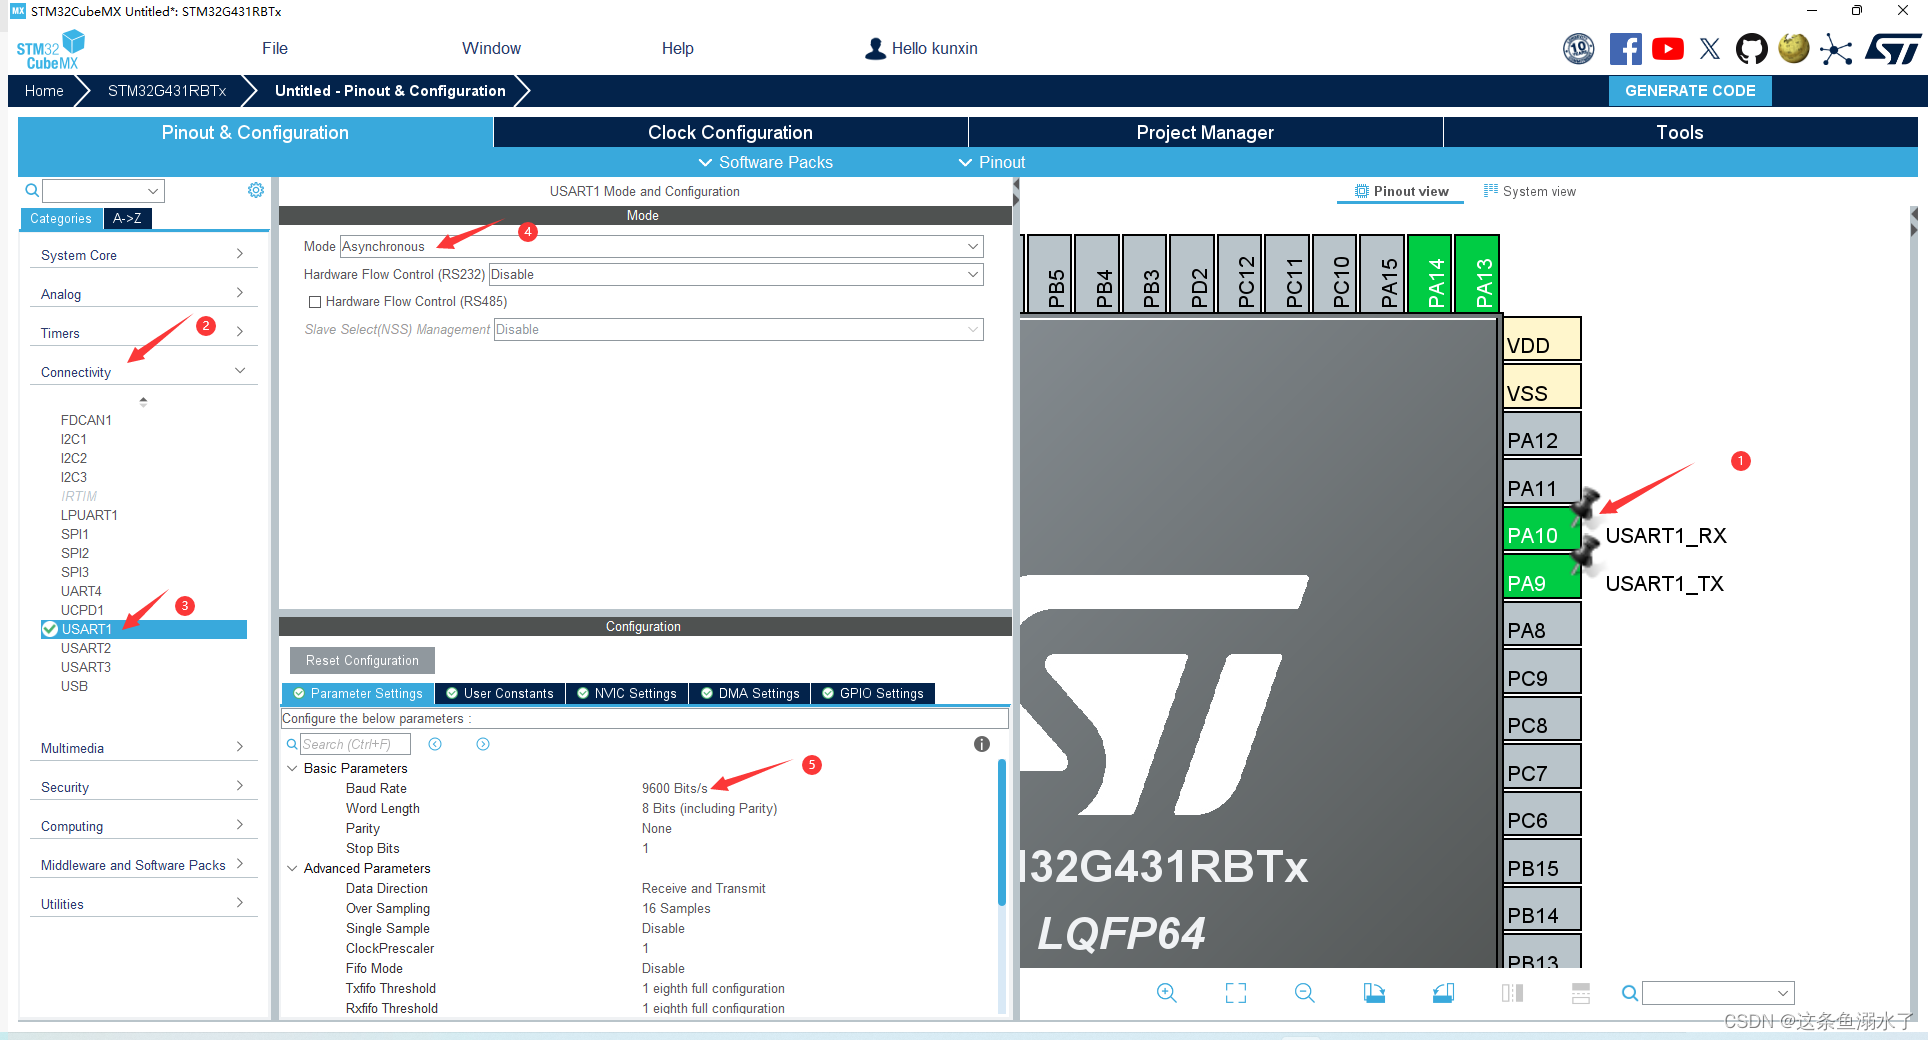Zoom out of the chip pinout
Image resolution: width=1928 pixels, height=1040 pixels.
(x=1304, y=993)
